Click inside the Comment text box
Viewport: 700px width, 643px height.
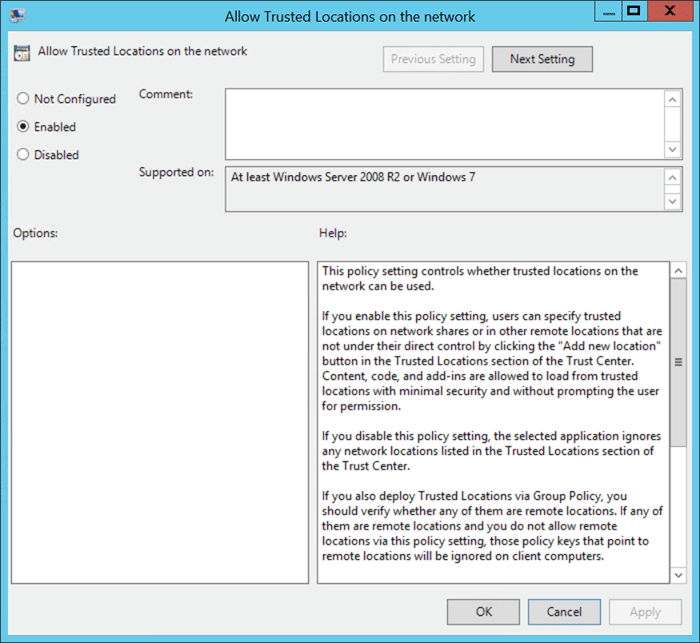445,124
